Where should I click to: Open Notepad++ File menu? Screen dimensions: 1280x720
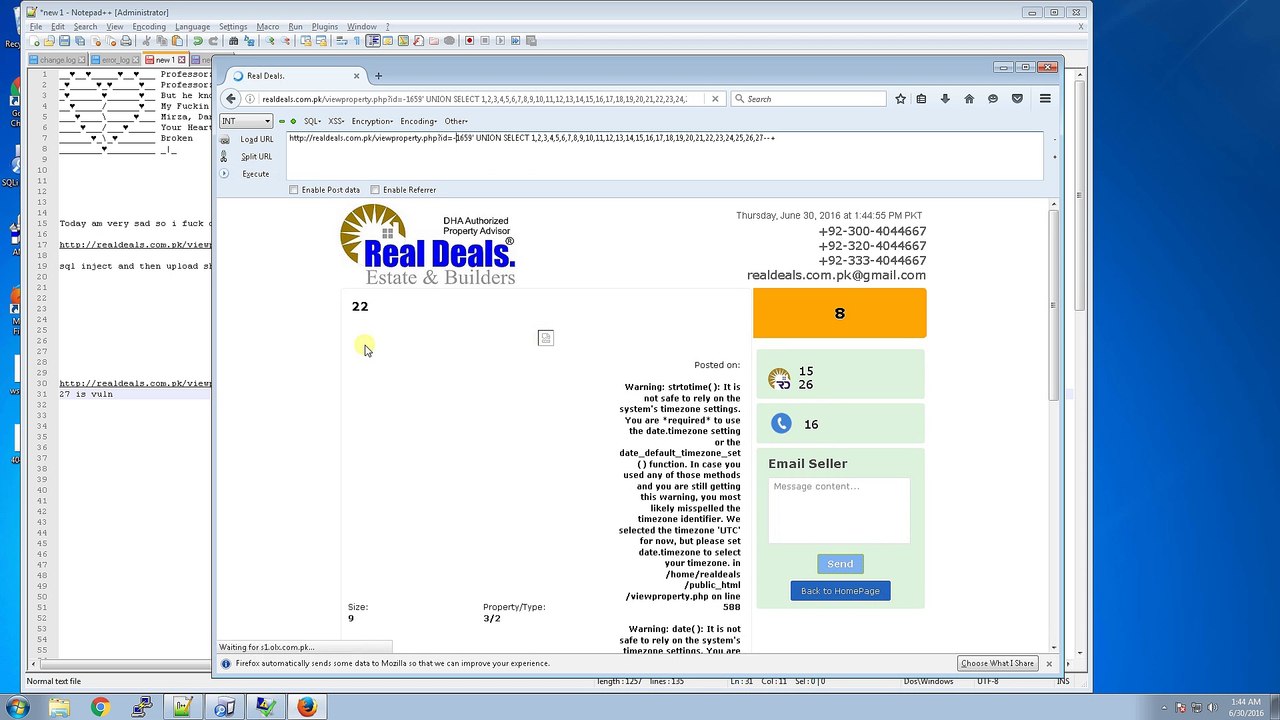point(36,27)
